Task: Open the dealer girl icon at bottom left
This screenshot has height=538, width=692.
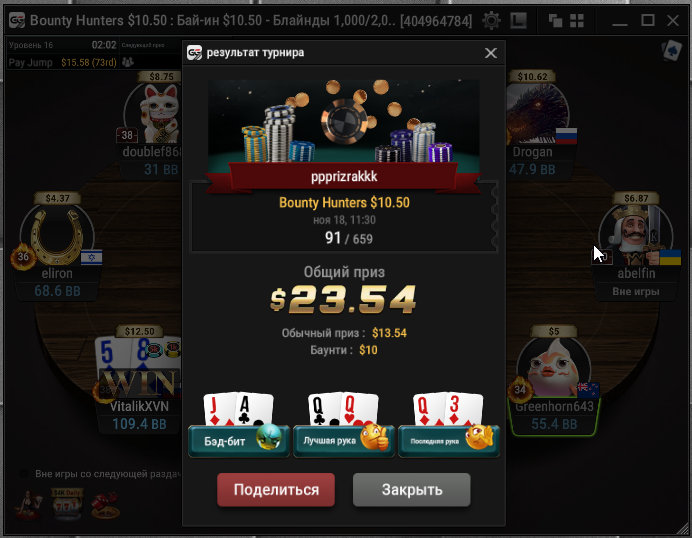Action: [29, 504]
